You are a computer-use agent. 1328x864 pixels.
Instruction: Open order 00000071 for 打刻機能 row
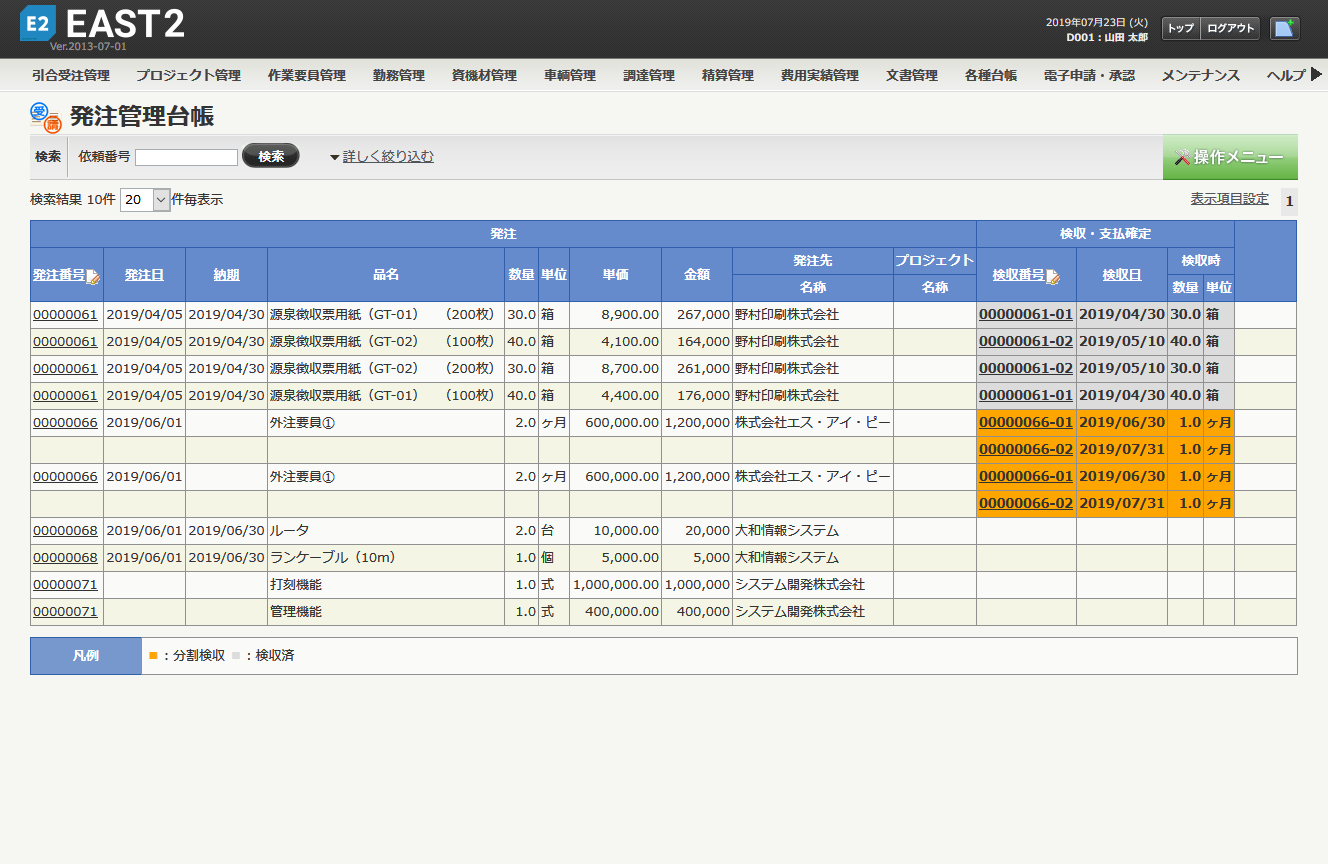click(x=66, y=584)
